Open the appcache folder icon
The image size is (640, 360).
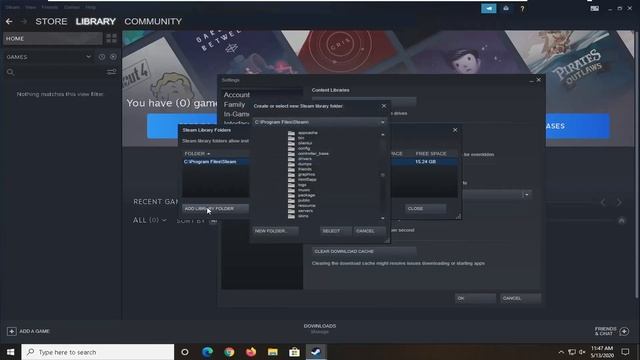(x=291, y=133)
